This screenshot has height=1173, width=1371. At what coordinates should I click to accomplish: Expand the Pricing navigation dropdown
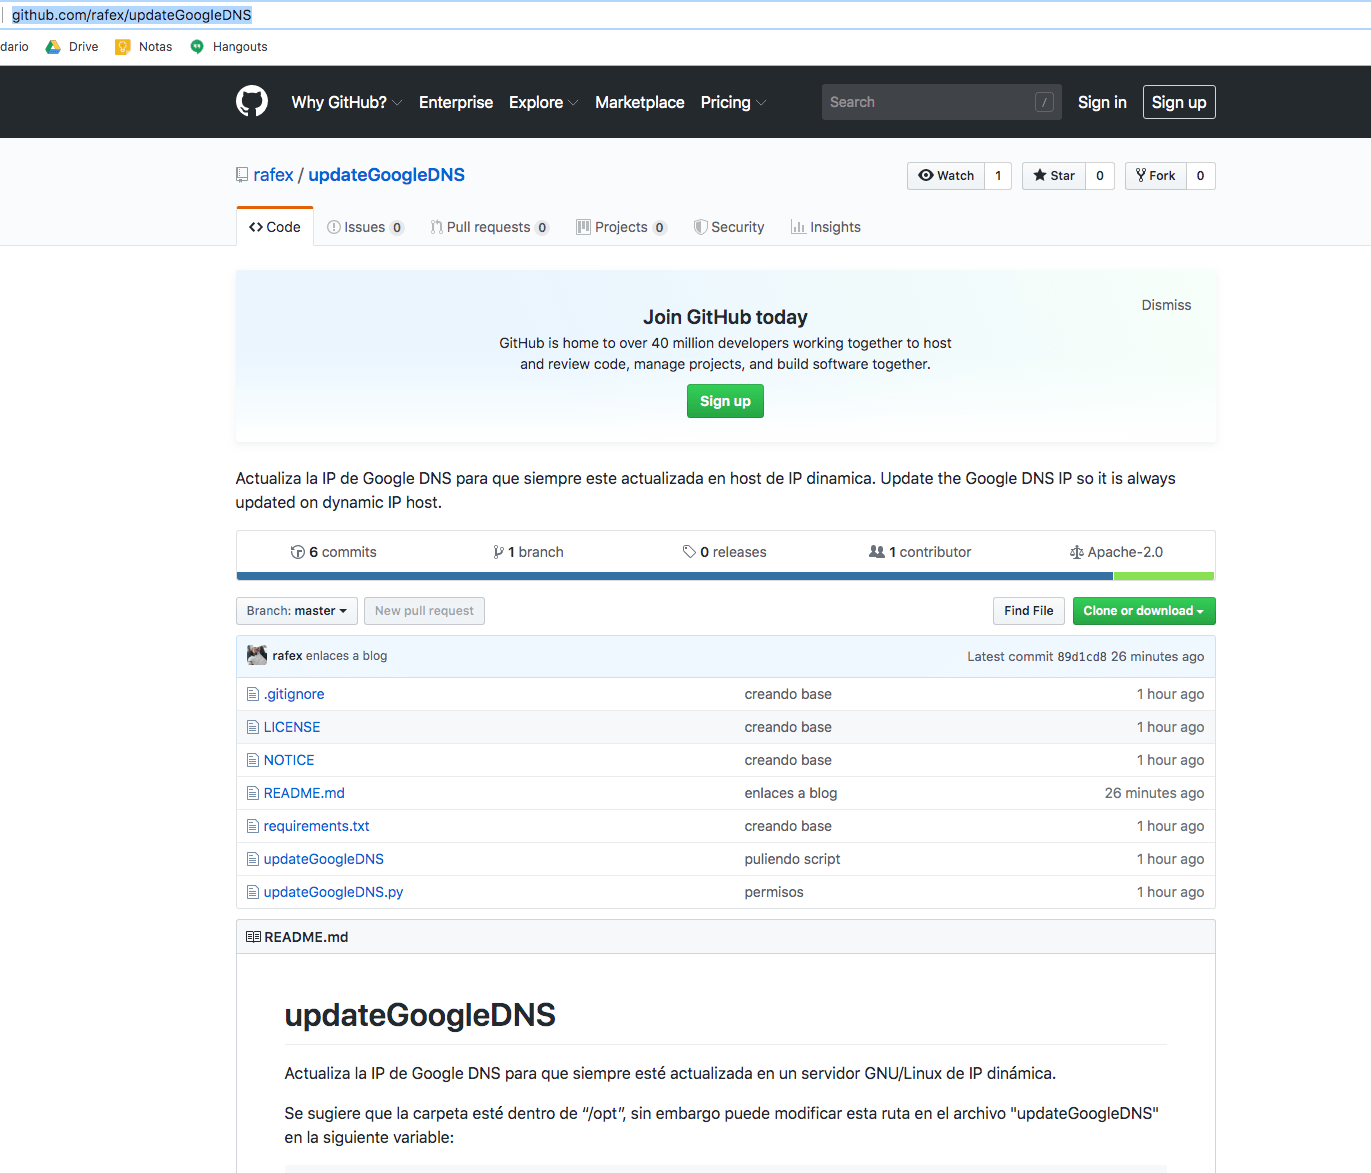(733, 102)
